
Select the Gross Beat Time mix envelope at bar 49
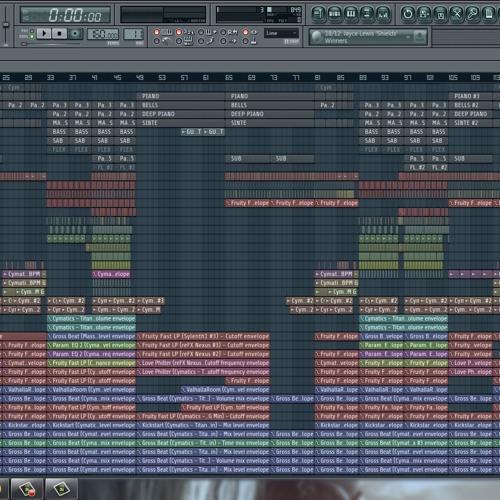[x=203, y=443]
